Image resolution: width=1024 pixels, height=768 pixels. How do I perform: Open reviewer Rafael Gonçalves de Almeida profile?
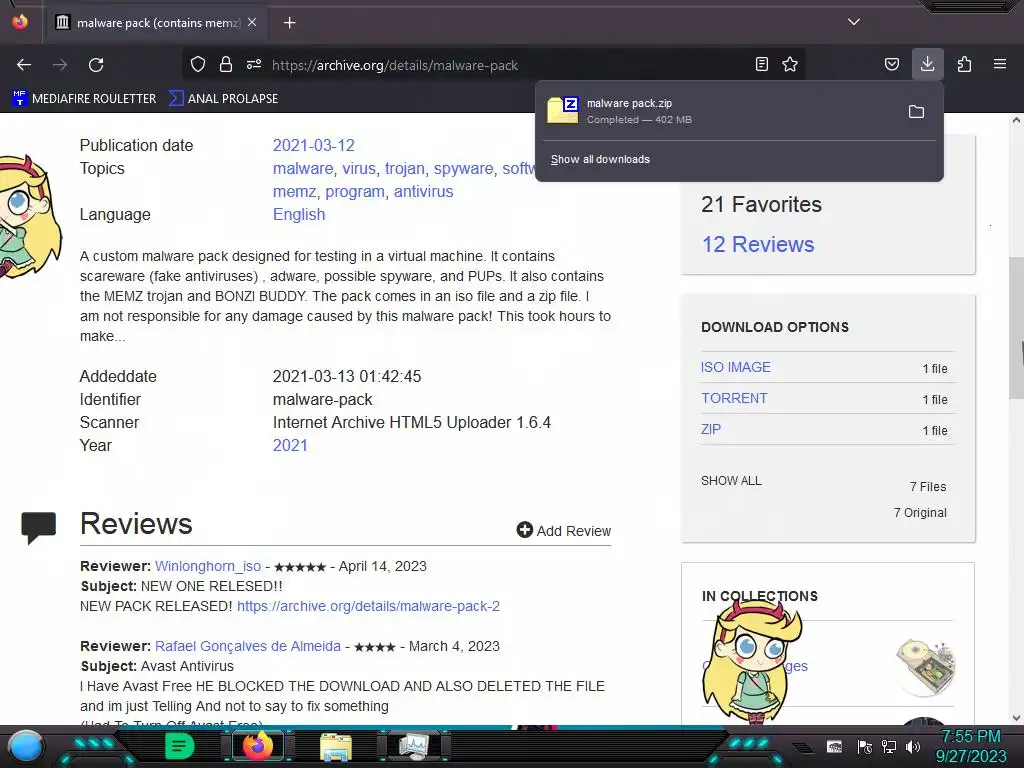click(x=248, y=646)
